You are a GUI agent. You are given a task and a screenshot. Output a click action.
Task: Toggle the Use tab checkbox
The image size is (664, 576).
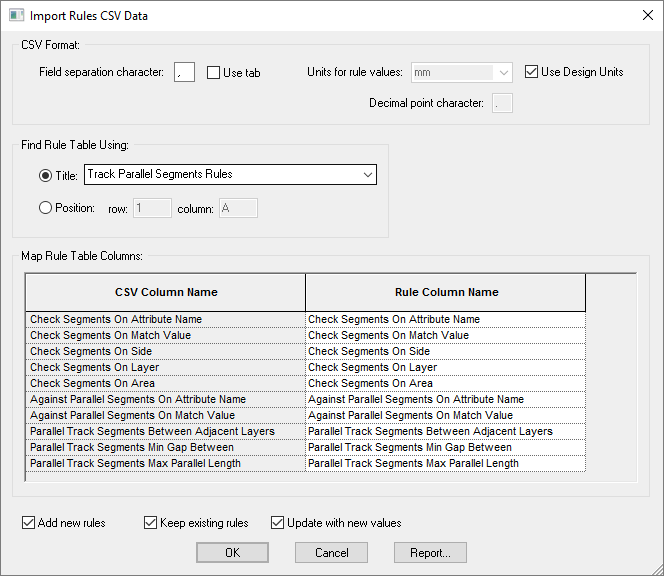(x=214, y=73)
